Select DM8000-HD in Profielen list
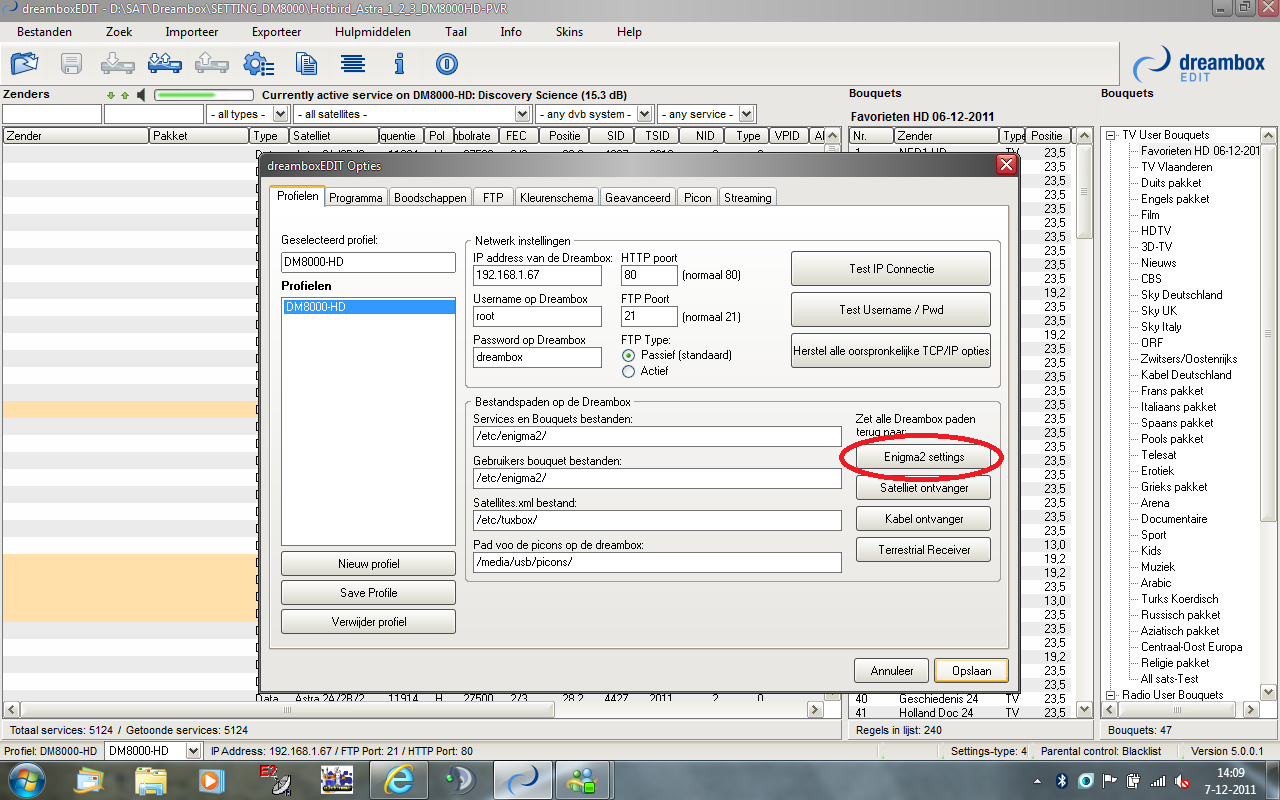1280x800 pixels. click(368, 307)
